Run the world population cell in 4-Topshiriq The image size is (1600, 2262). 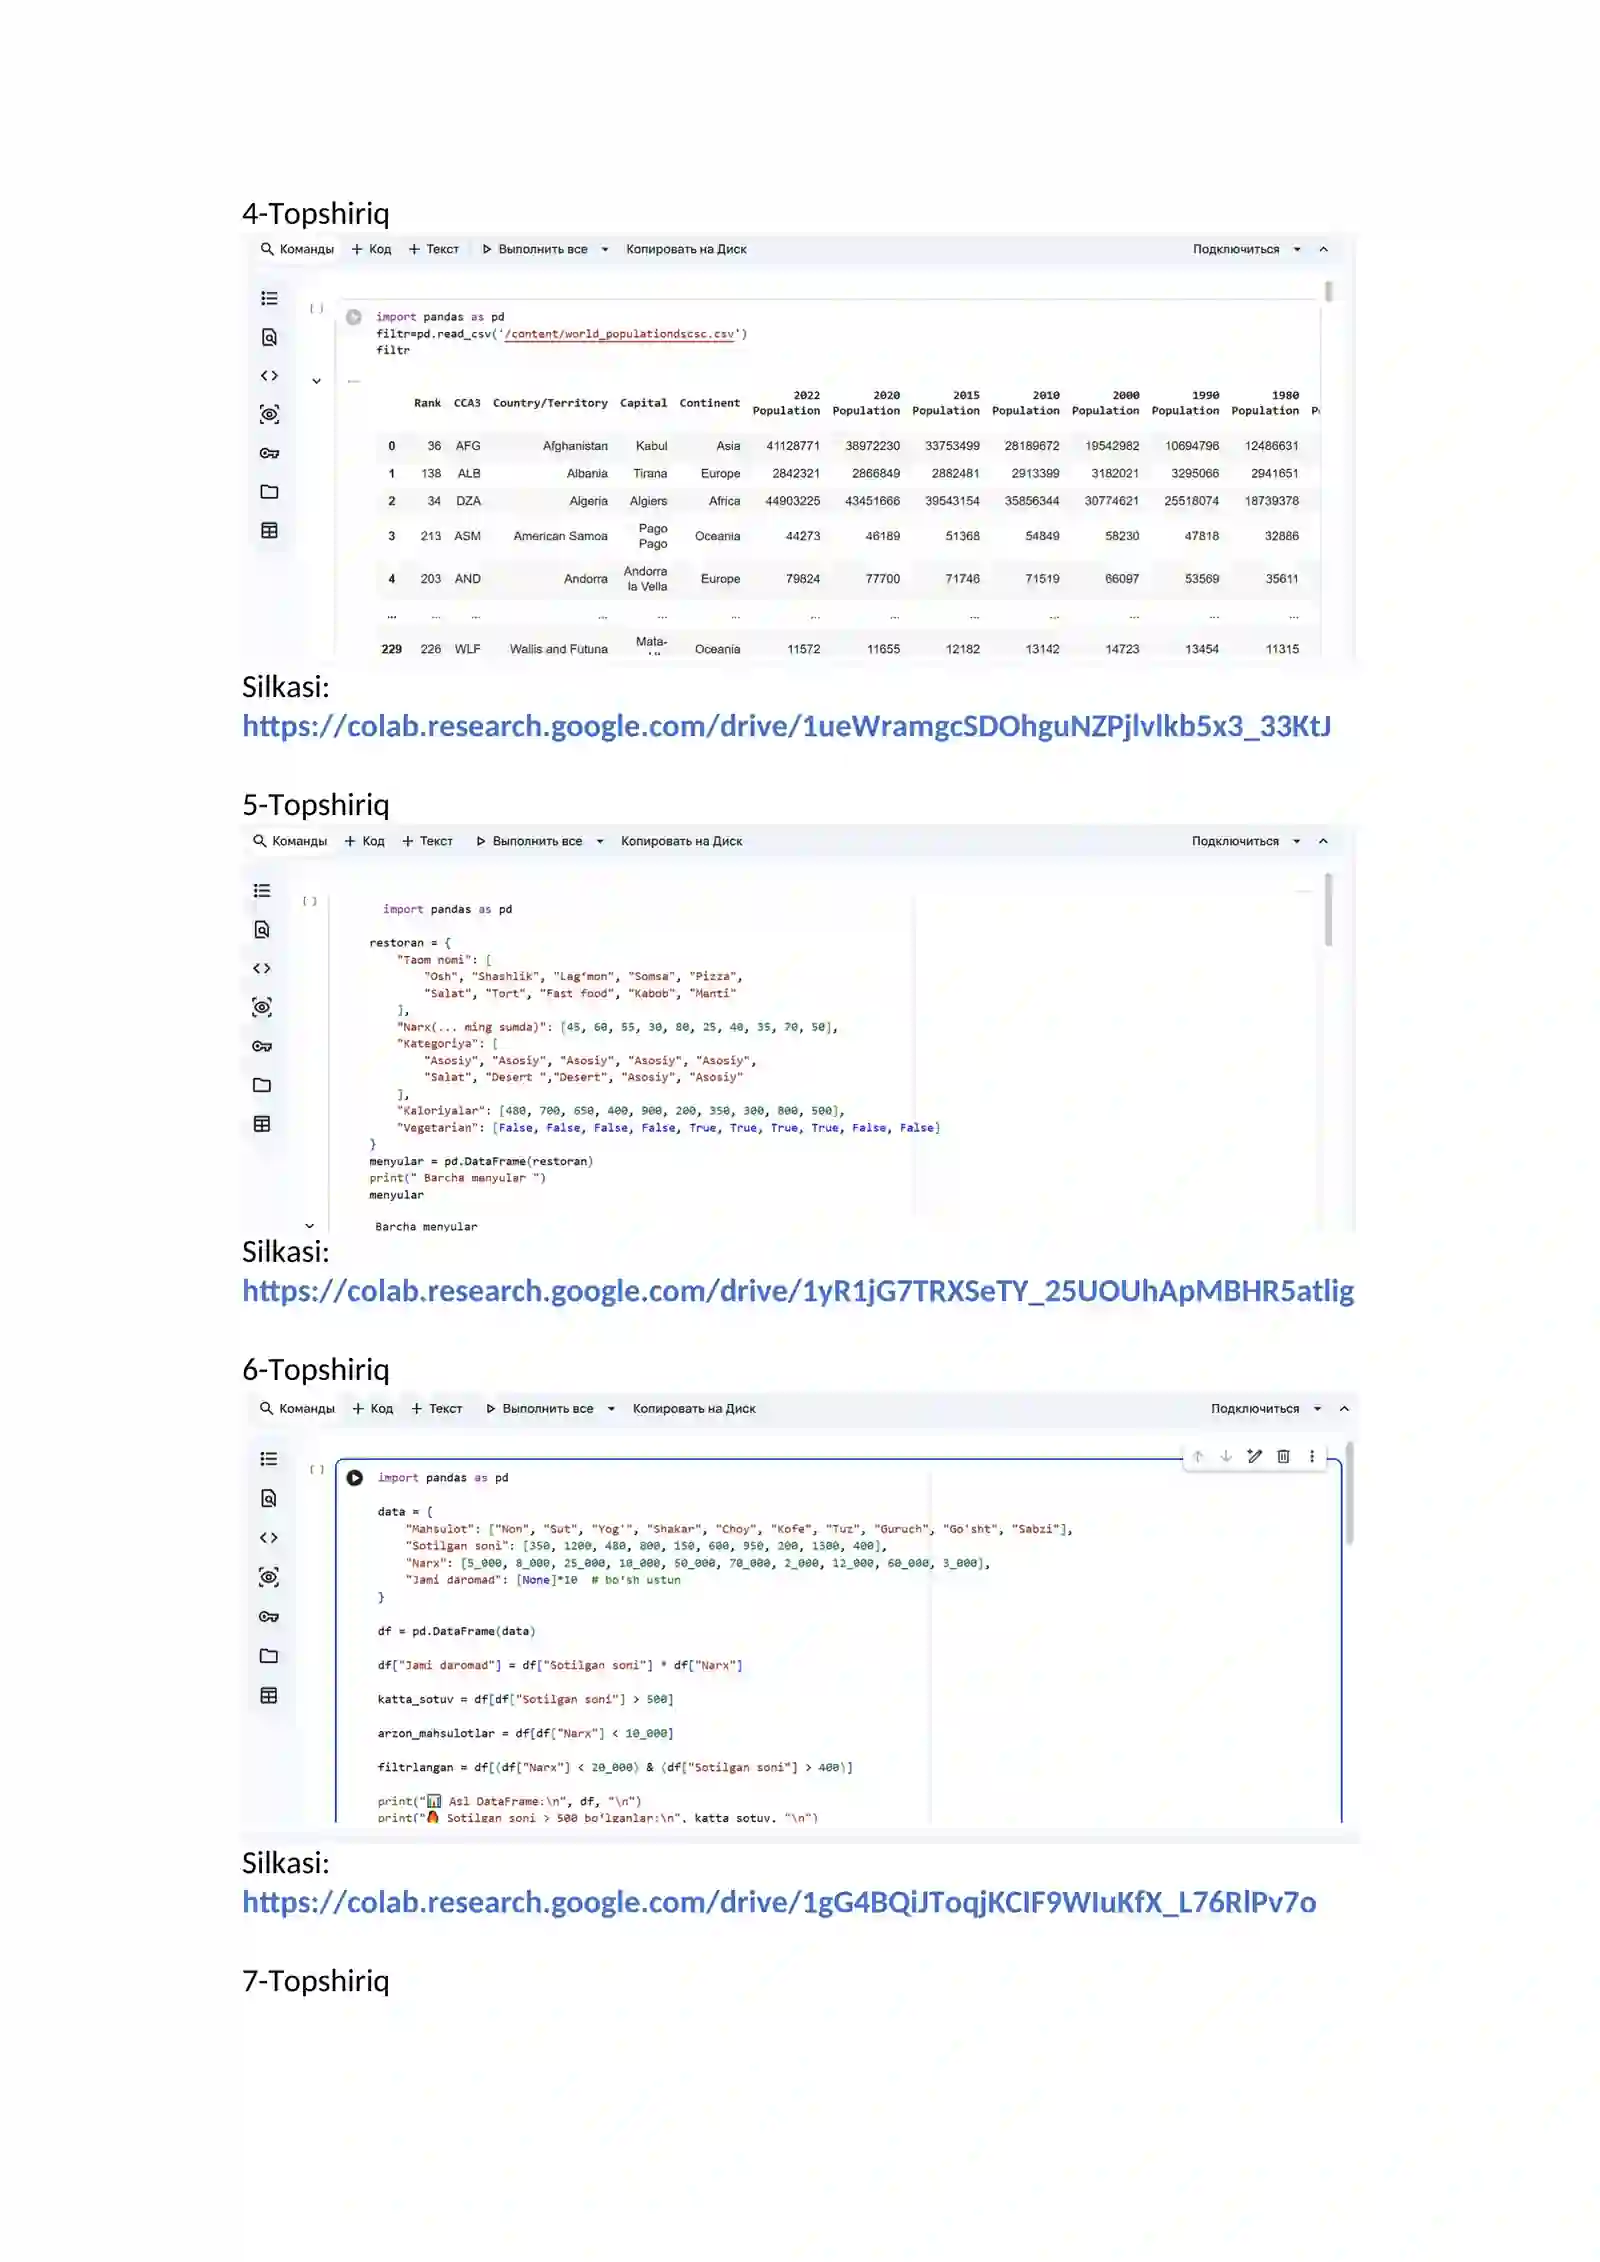[354, 317]
